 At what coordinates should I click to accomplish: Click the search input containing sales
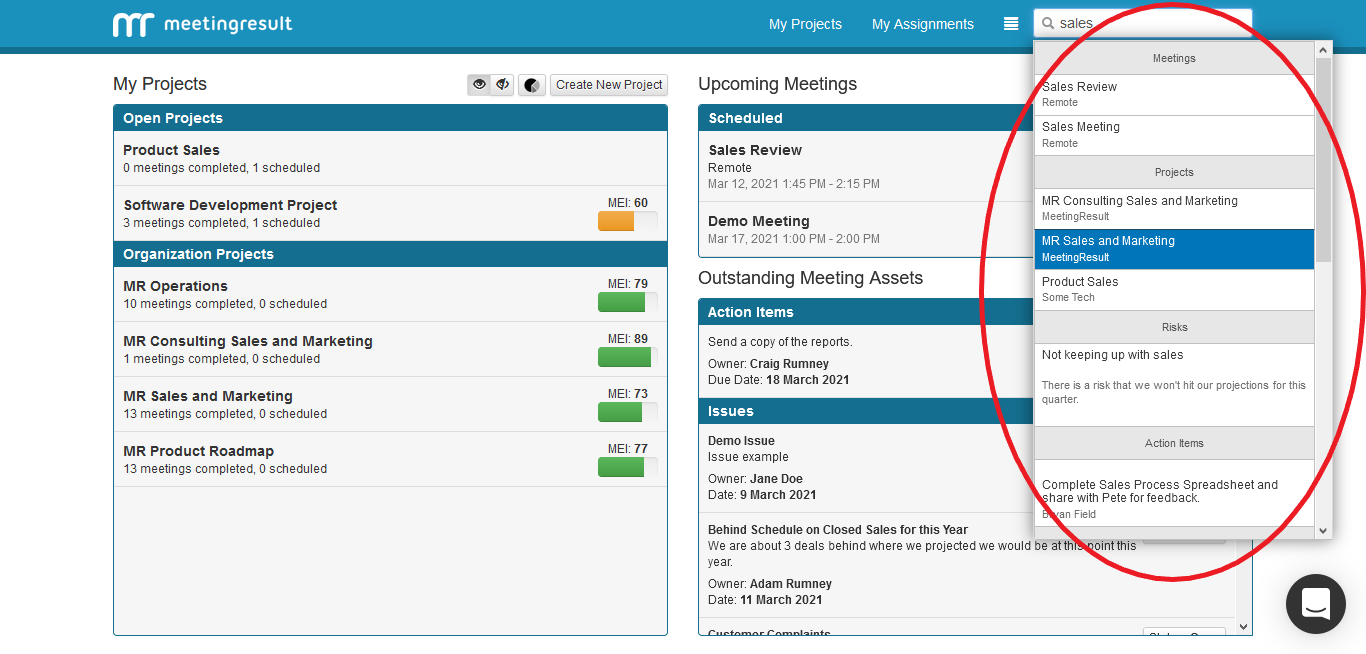[x=1150, y=23]
